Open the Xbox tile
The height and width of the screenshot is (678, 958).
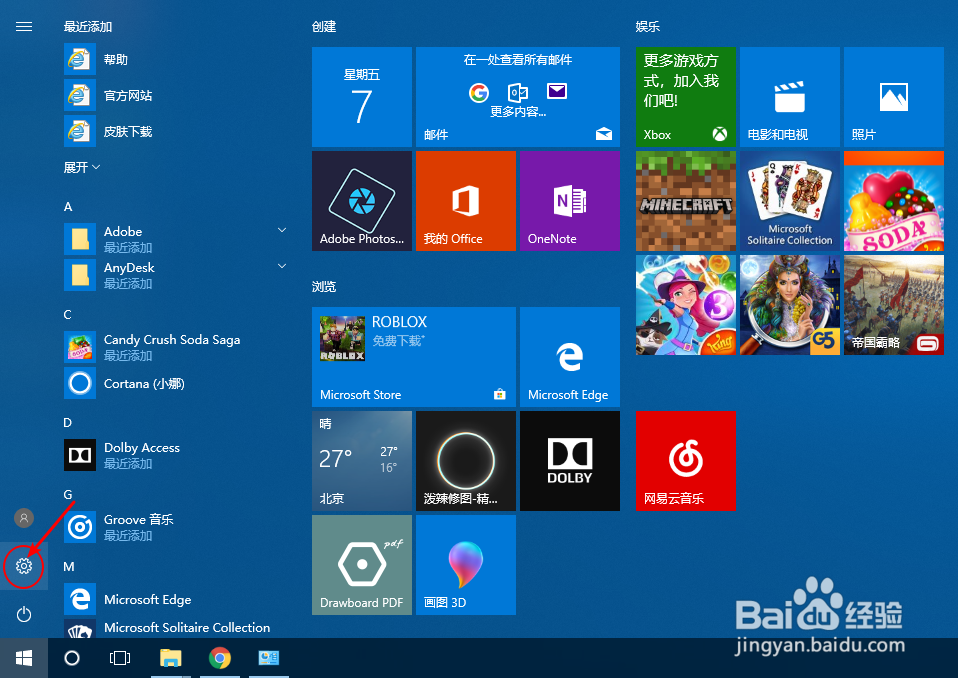(686, 97)
